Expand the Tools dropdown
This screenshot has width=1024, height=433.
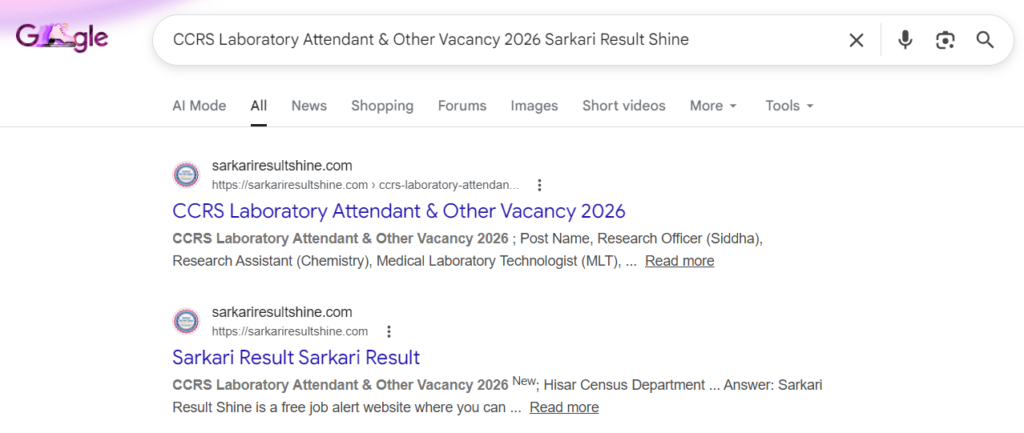pos(789,105)
